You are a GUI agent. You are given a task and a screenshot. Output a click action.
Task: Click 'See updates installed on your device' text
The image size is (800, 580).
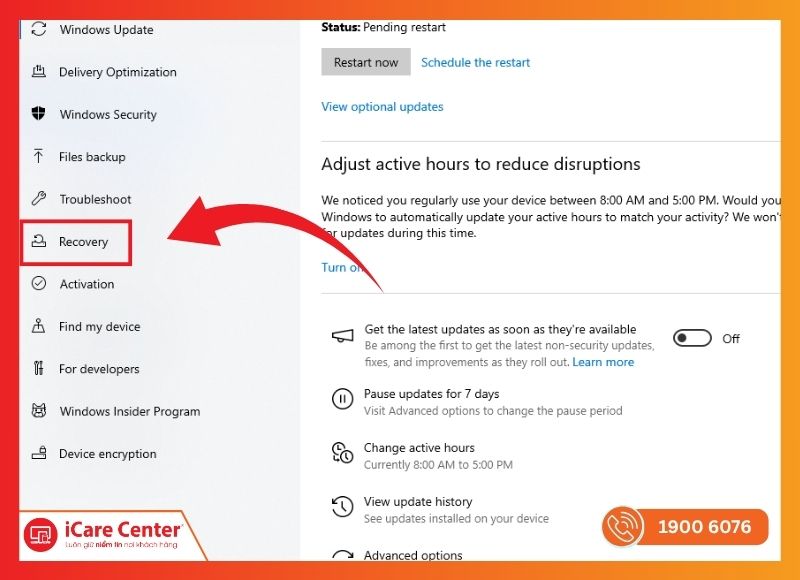(456, 518)
